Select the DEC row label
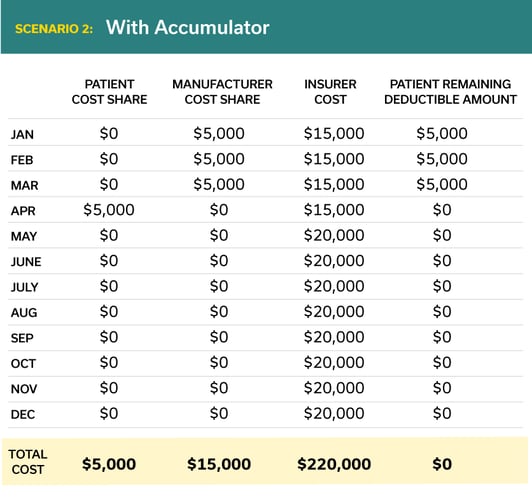 (x=23, y=414)
